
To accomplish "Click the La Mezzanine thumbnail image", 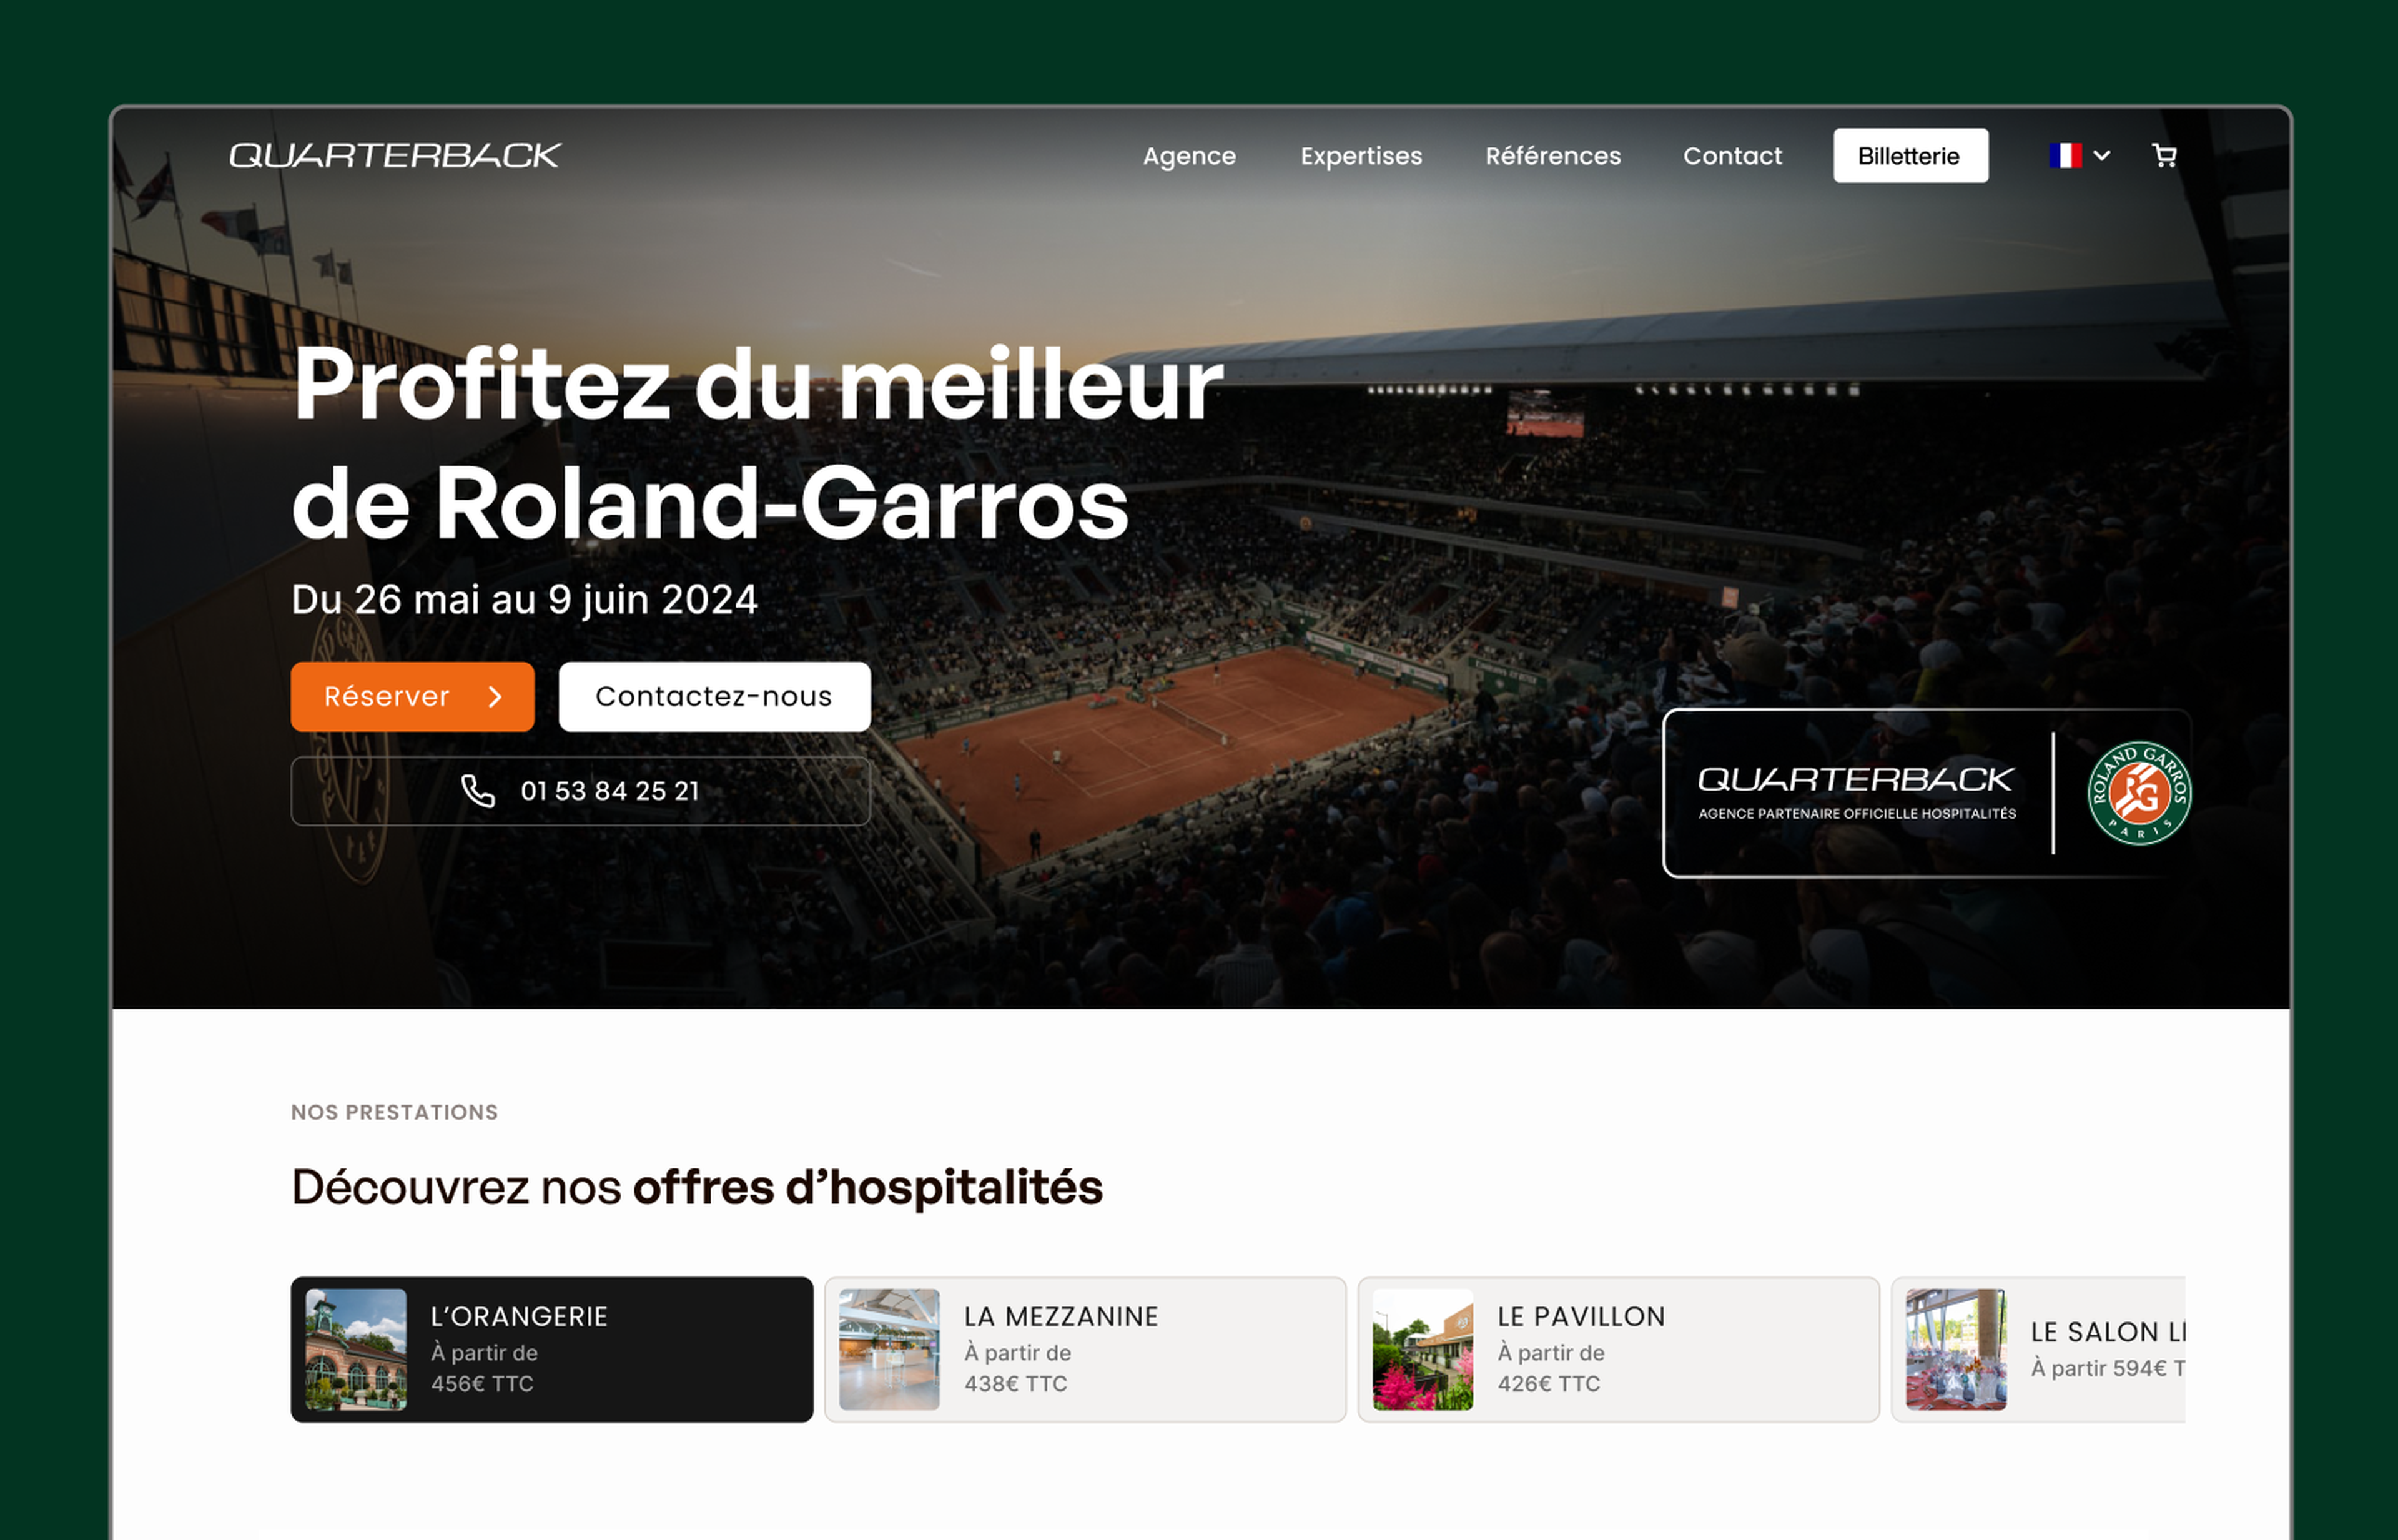I will tap(889, 1350).
